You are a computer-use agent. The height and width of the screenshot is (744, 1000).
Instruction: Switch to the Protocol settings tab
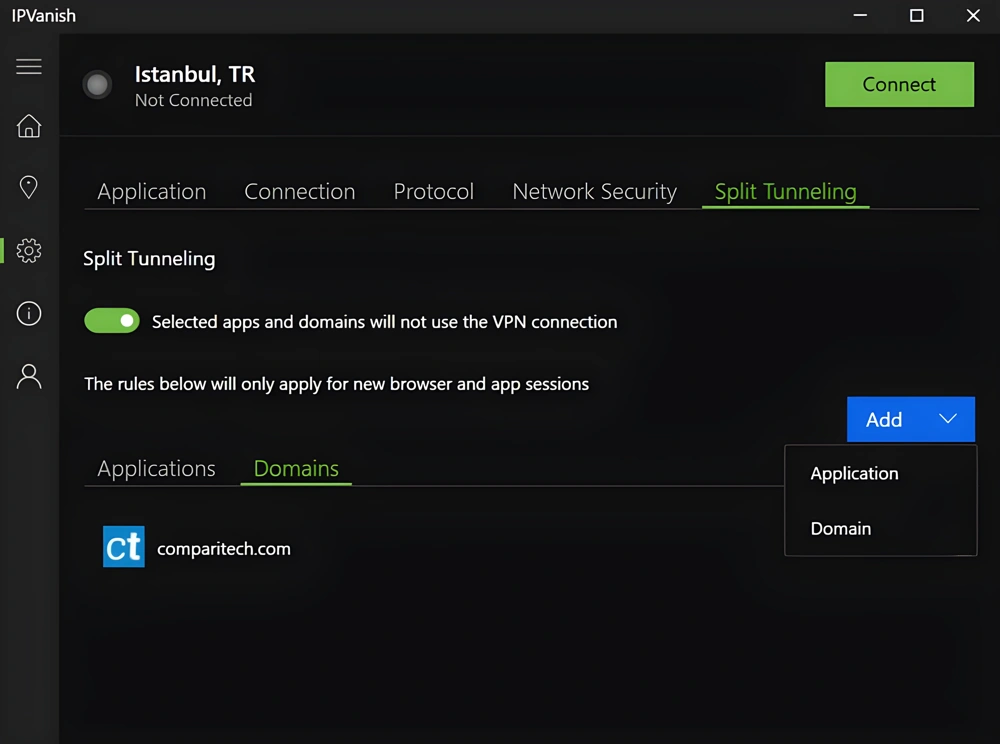(434, 191)
